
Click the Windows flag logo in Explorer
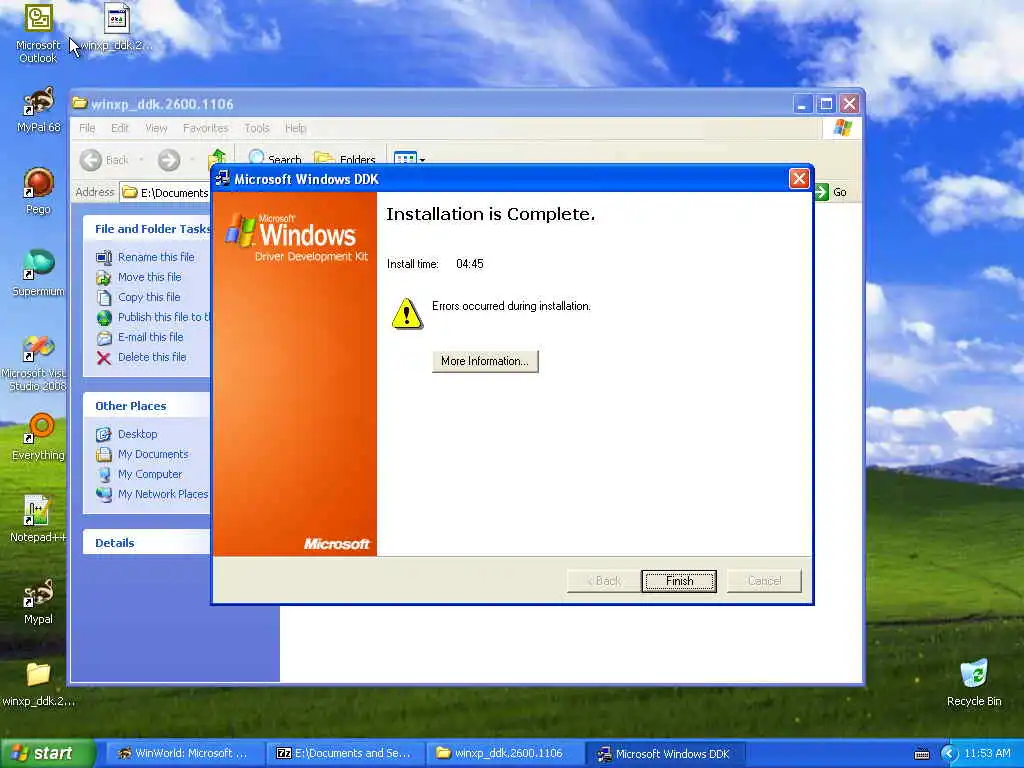coord(842,128)
